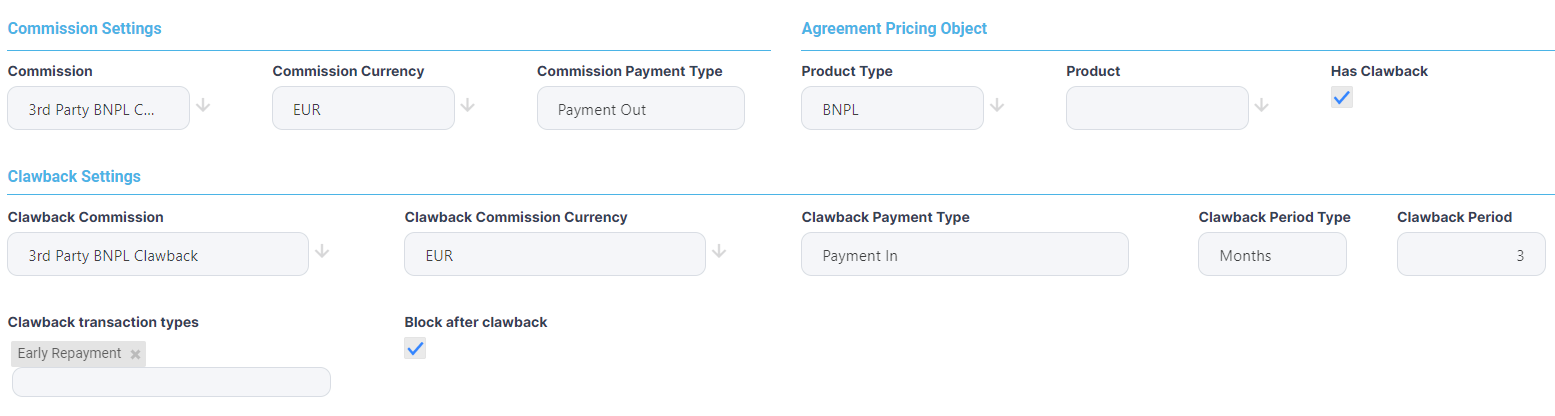Click the arrow beside Clawback Commission Currency
The width and height of the screenshot is (1555, 416).
[719, 252]
